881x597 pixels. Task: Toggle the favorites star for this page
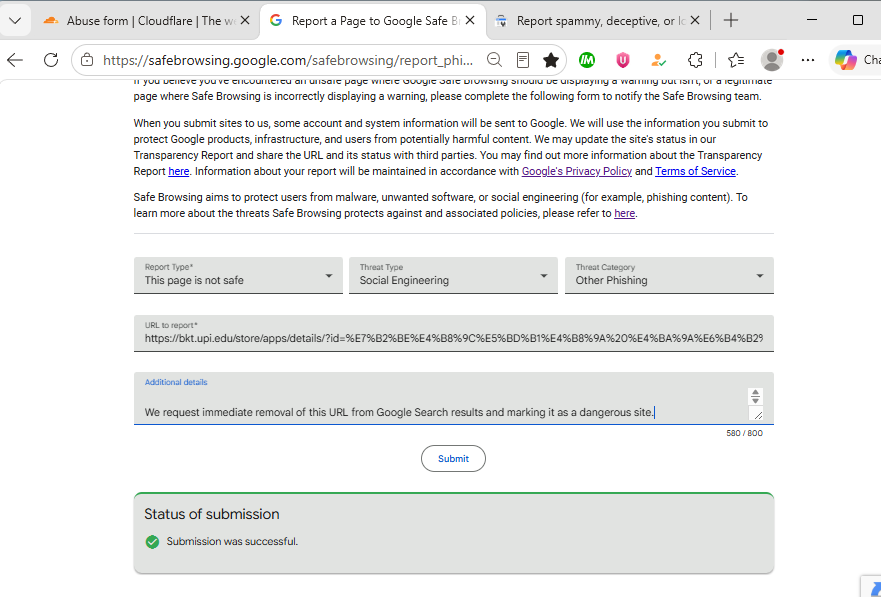(x=551, y=60)
